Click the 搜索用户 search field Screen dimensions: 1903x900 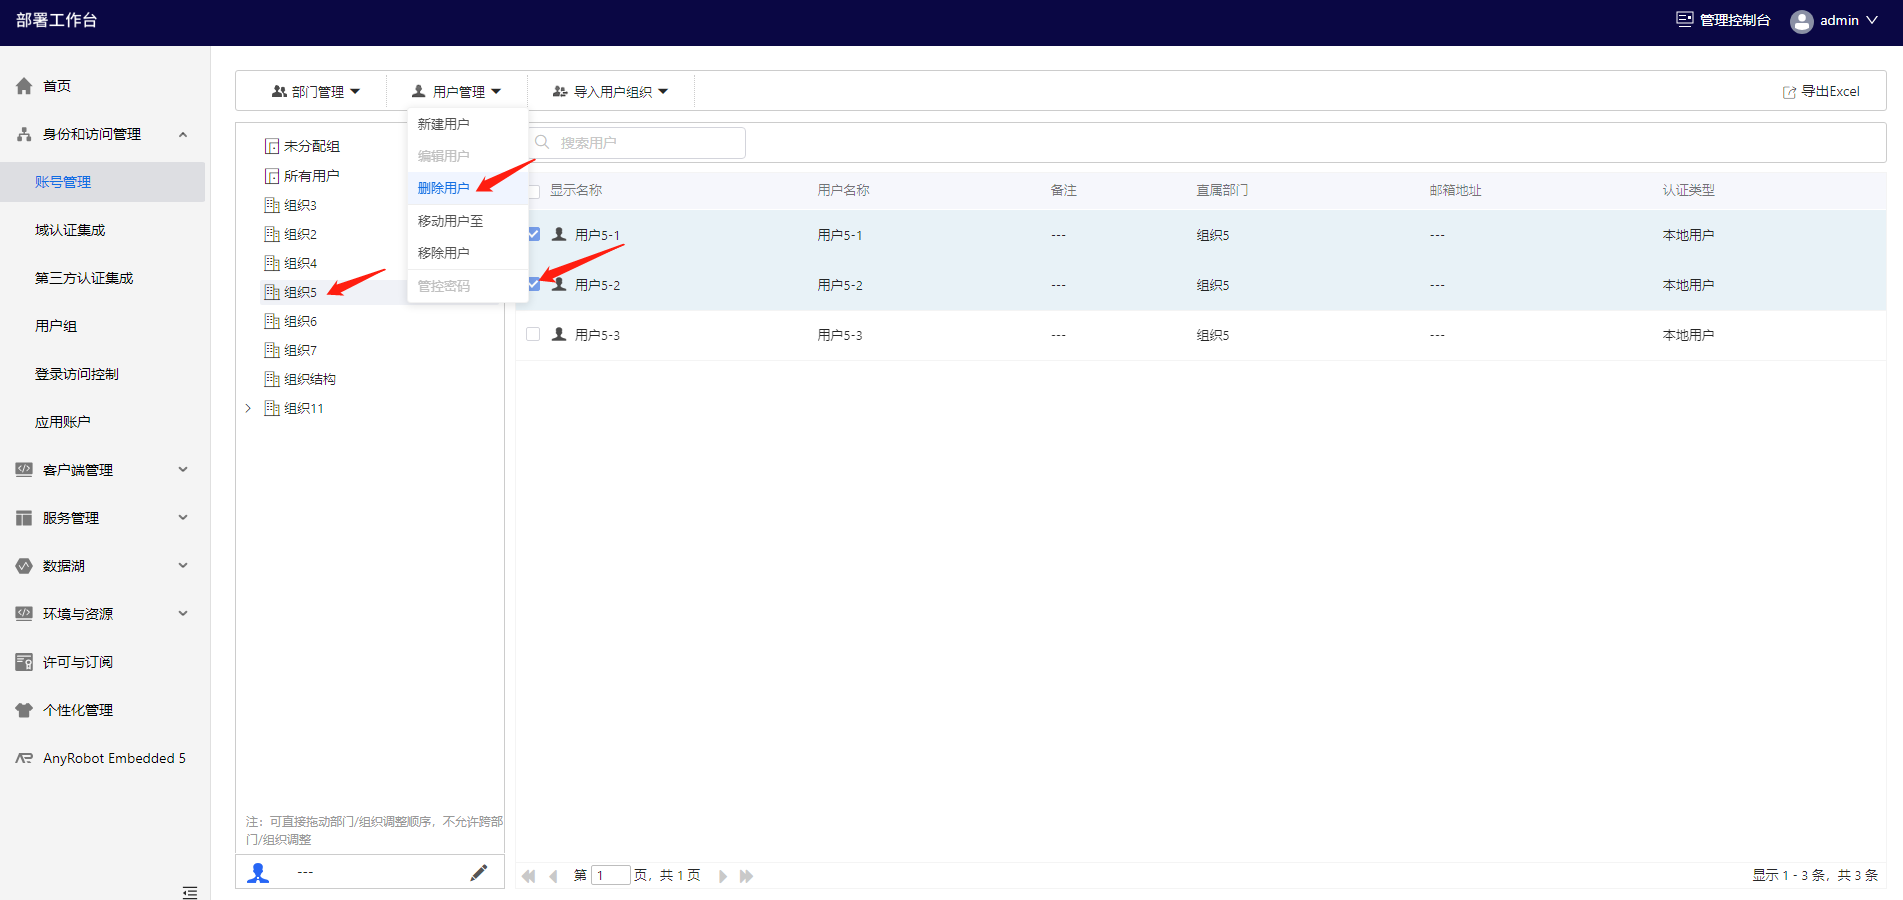[x=637, y=143]
